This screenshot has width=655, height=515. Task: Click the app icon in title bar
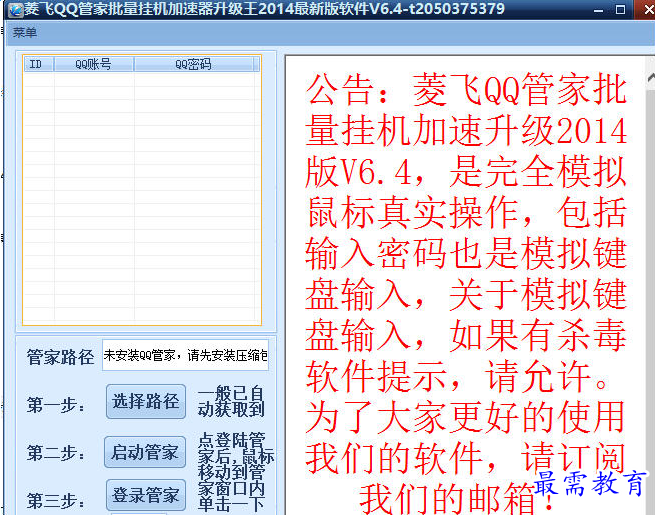(15, 9)
